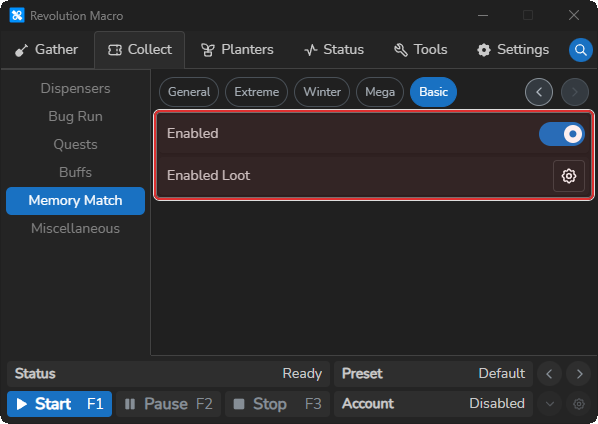Go to the Tools tab
This screenshot has height=424, width=598.
421,50
